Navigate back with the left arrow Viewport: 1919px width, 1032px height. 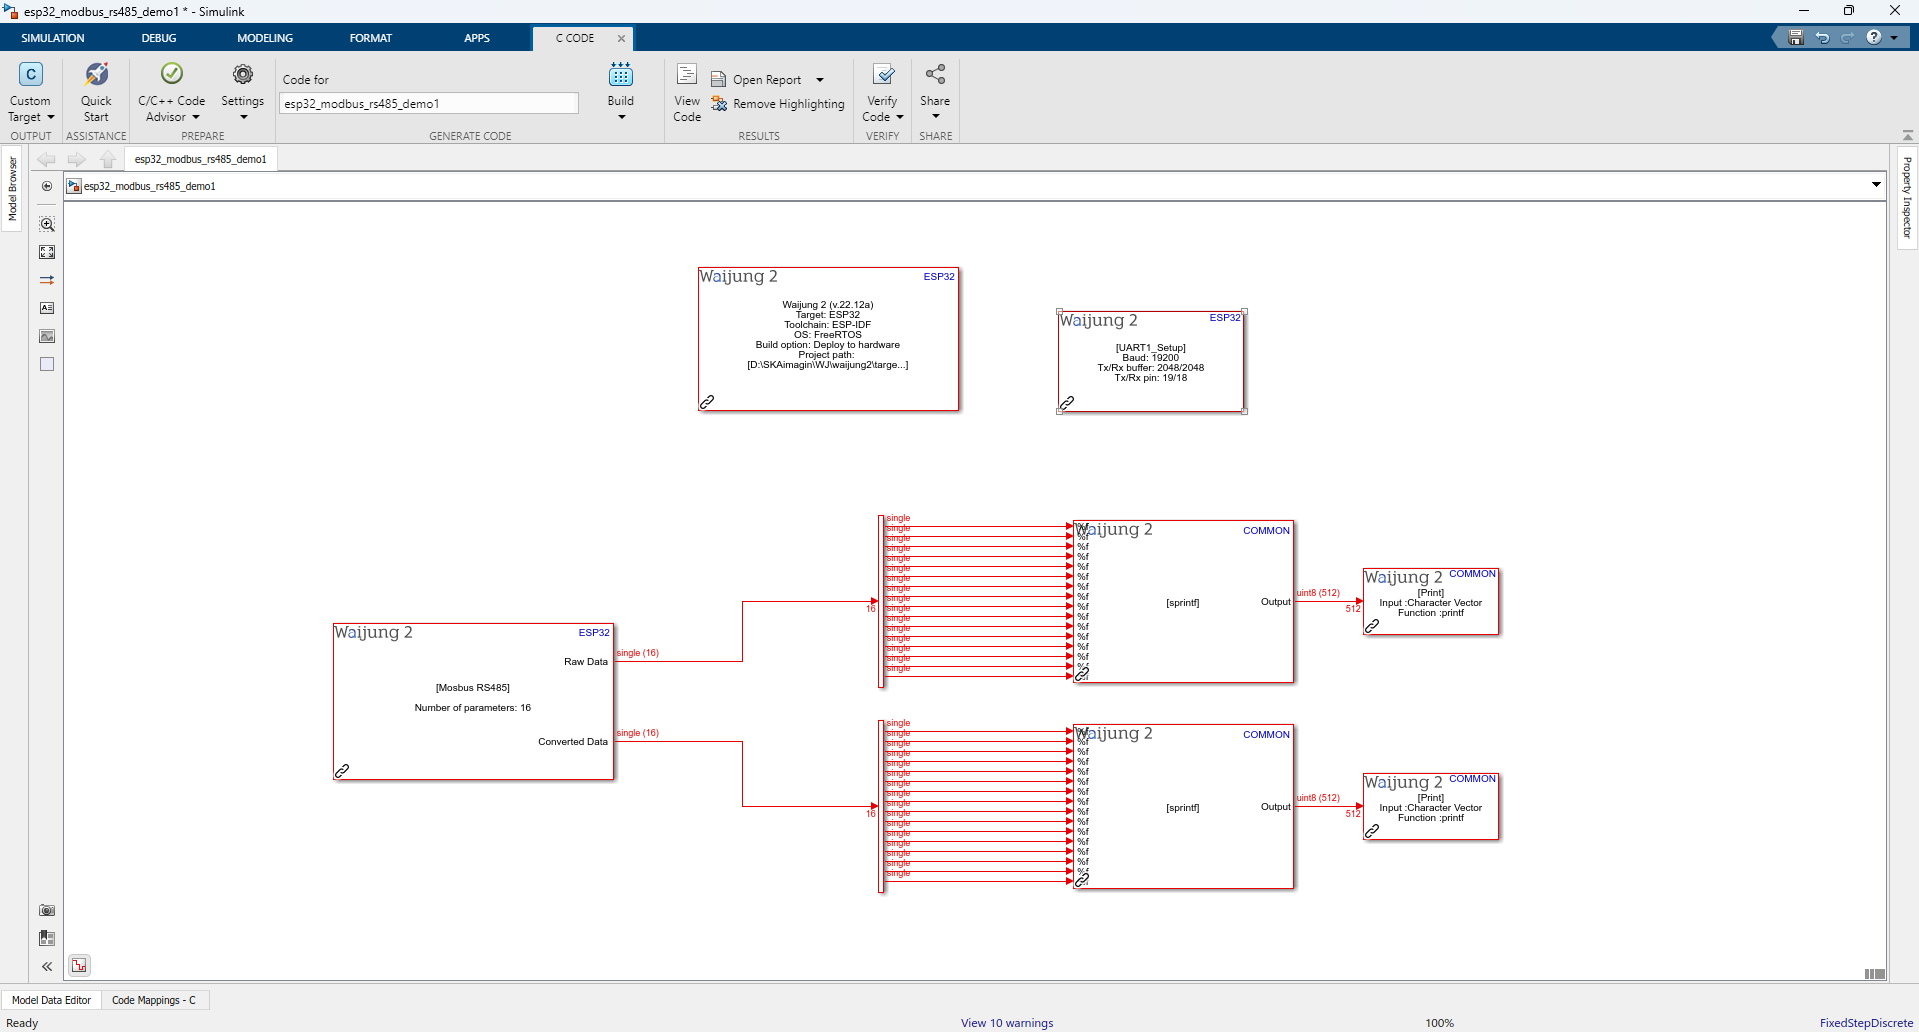pos(47,159)
